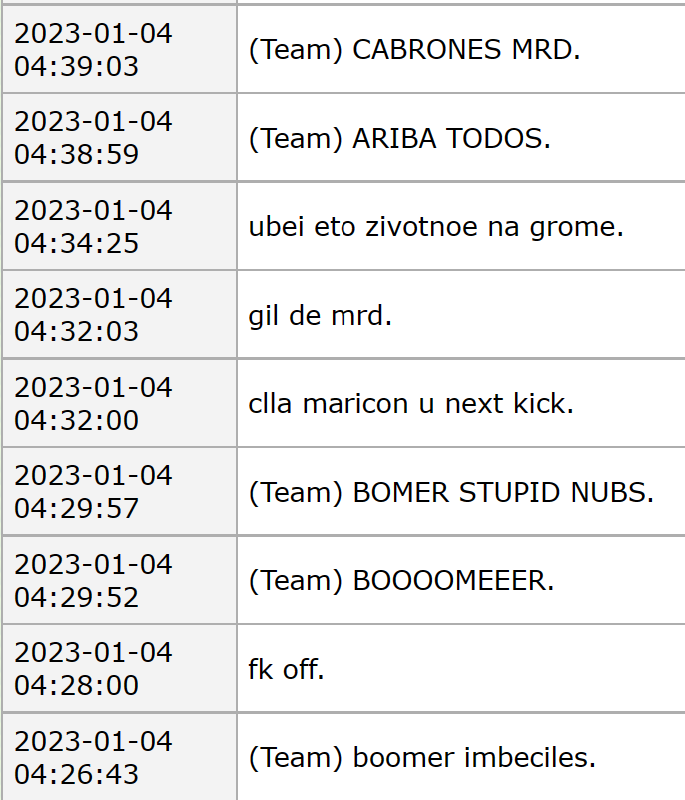Select the "ARIBA TODOS." team message
This screenshot has width=685, height=800.
coord(399,139)
